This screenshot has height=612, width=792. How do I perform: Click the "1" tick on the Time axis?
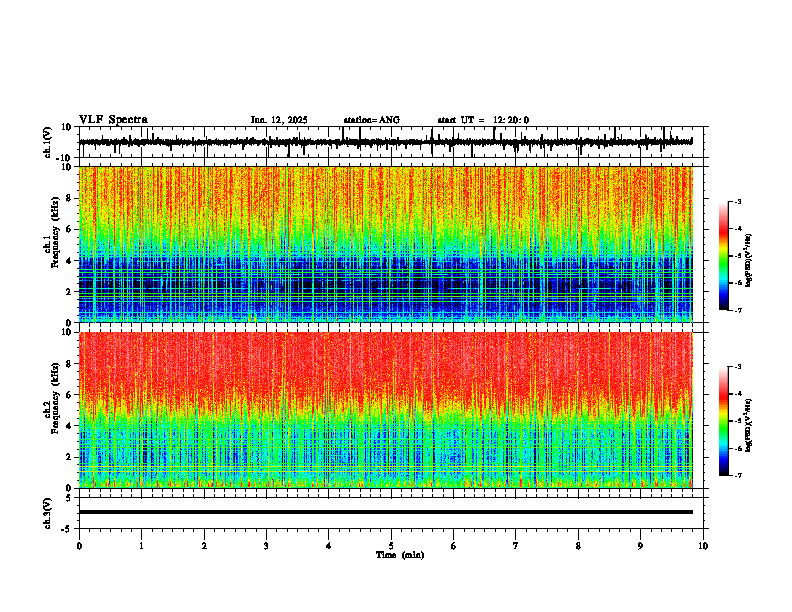click(141, 546)
